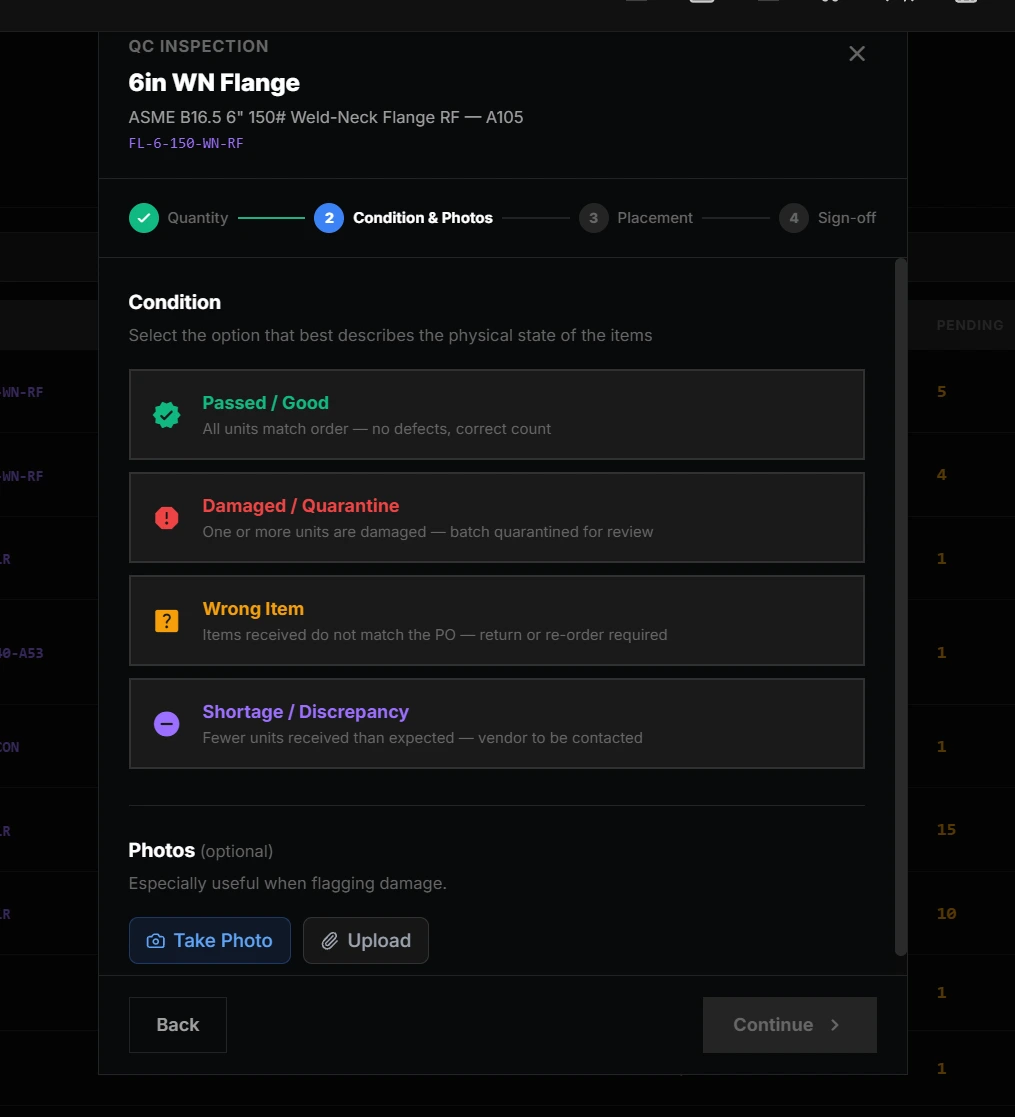
Task: Click the completed Quantity checkmark step icon
Action: point(144,218)
